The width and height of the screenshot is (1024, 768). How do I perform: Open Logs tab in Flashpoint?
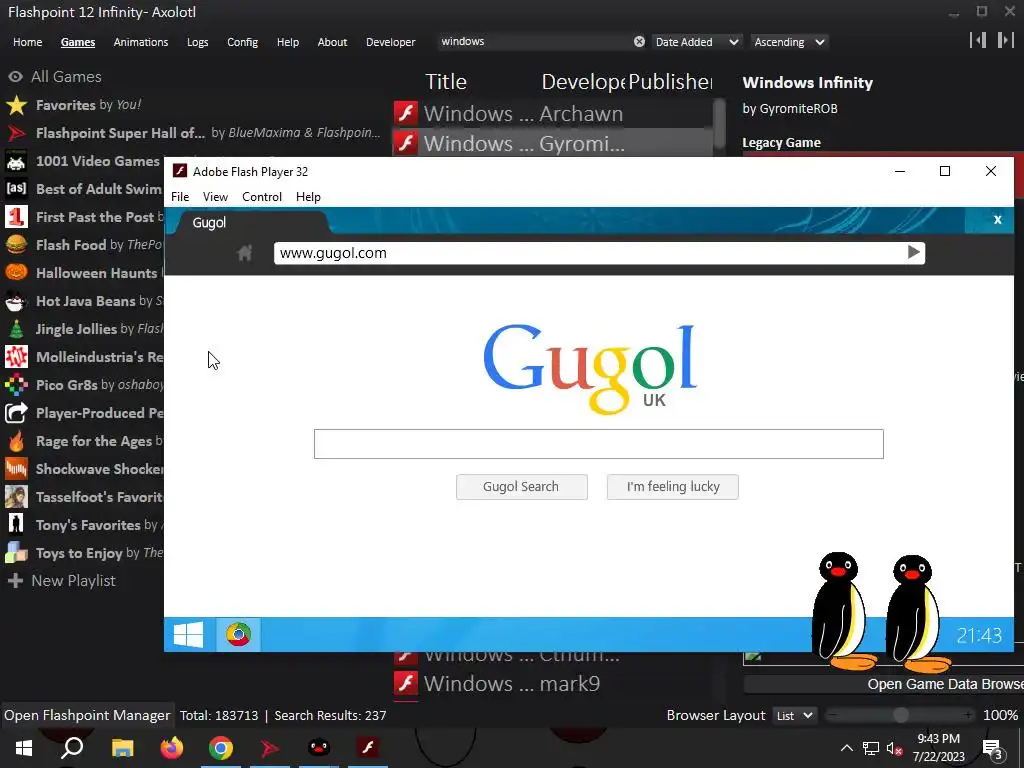[197, 42]
